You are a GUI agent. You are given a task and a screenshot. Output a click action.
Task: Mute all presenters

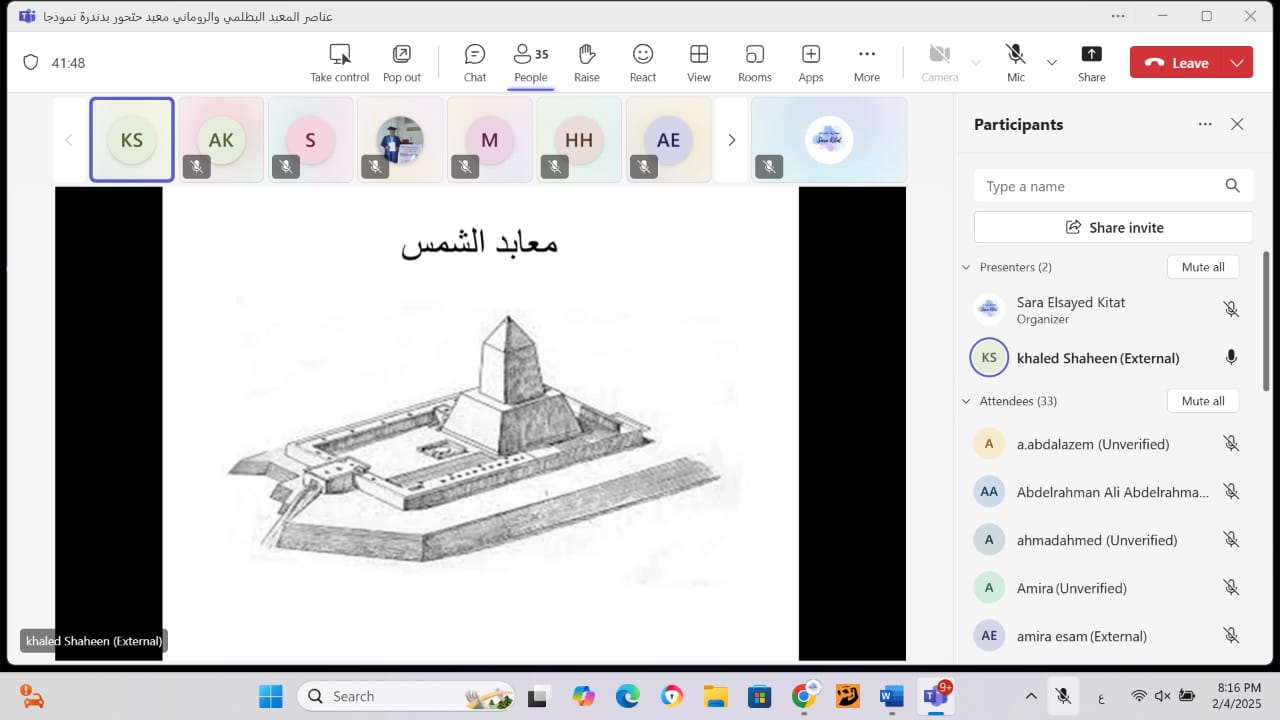[1203, 267]
